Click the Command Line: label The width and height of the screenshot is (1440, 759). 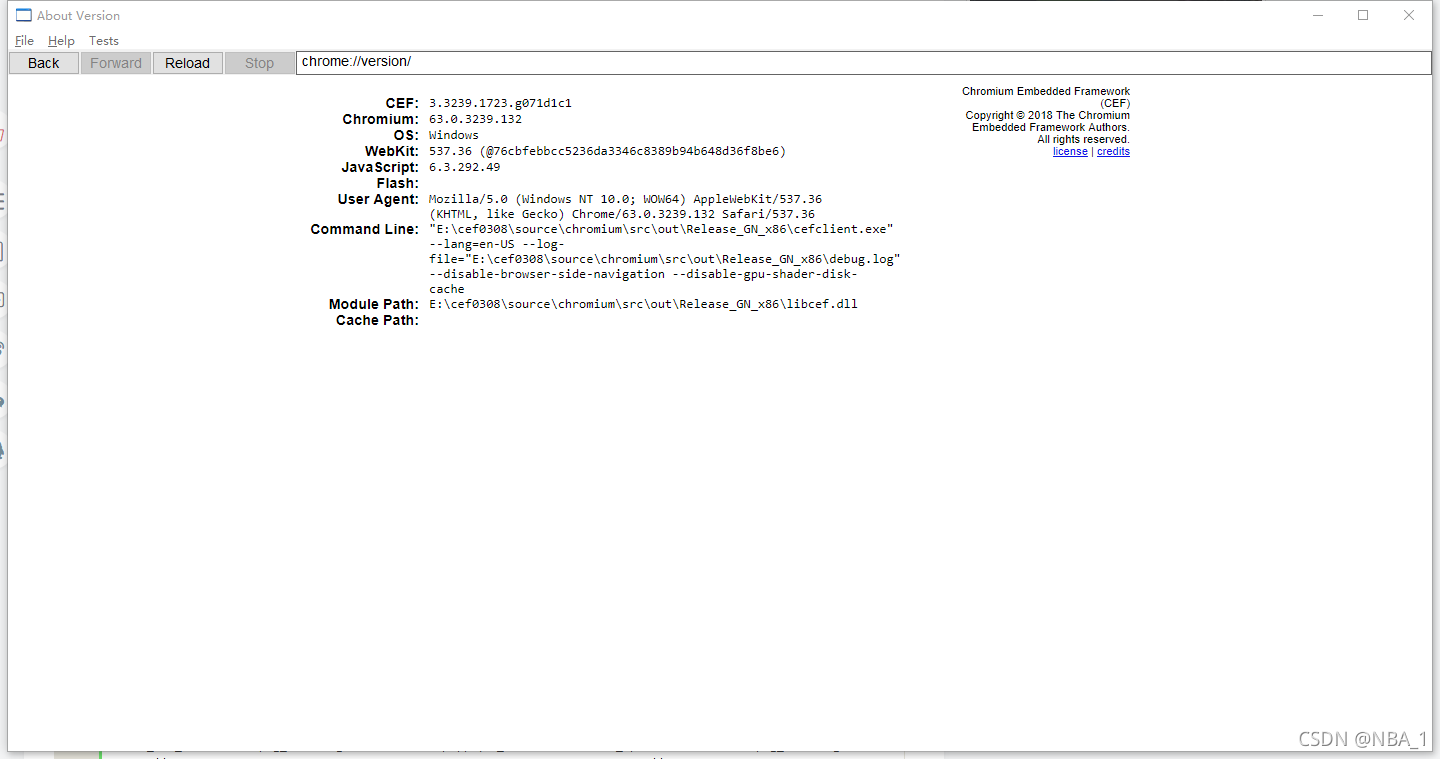[365, 230]
